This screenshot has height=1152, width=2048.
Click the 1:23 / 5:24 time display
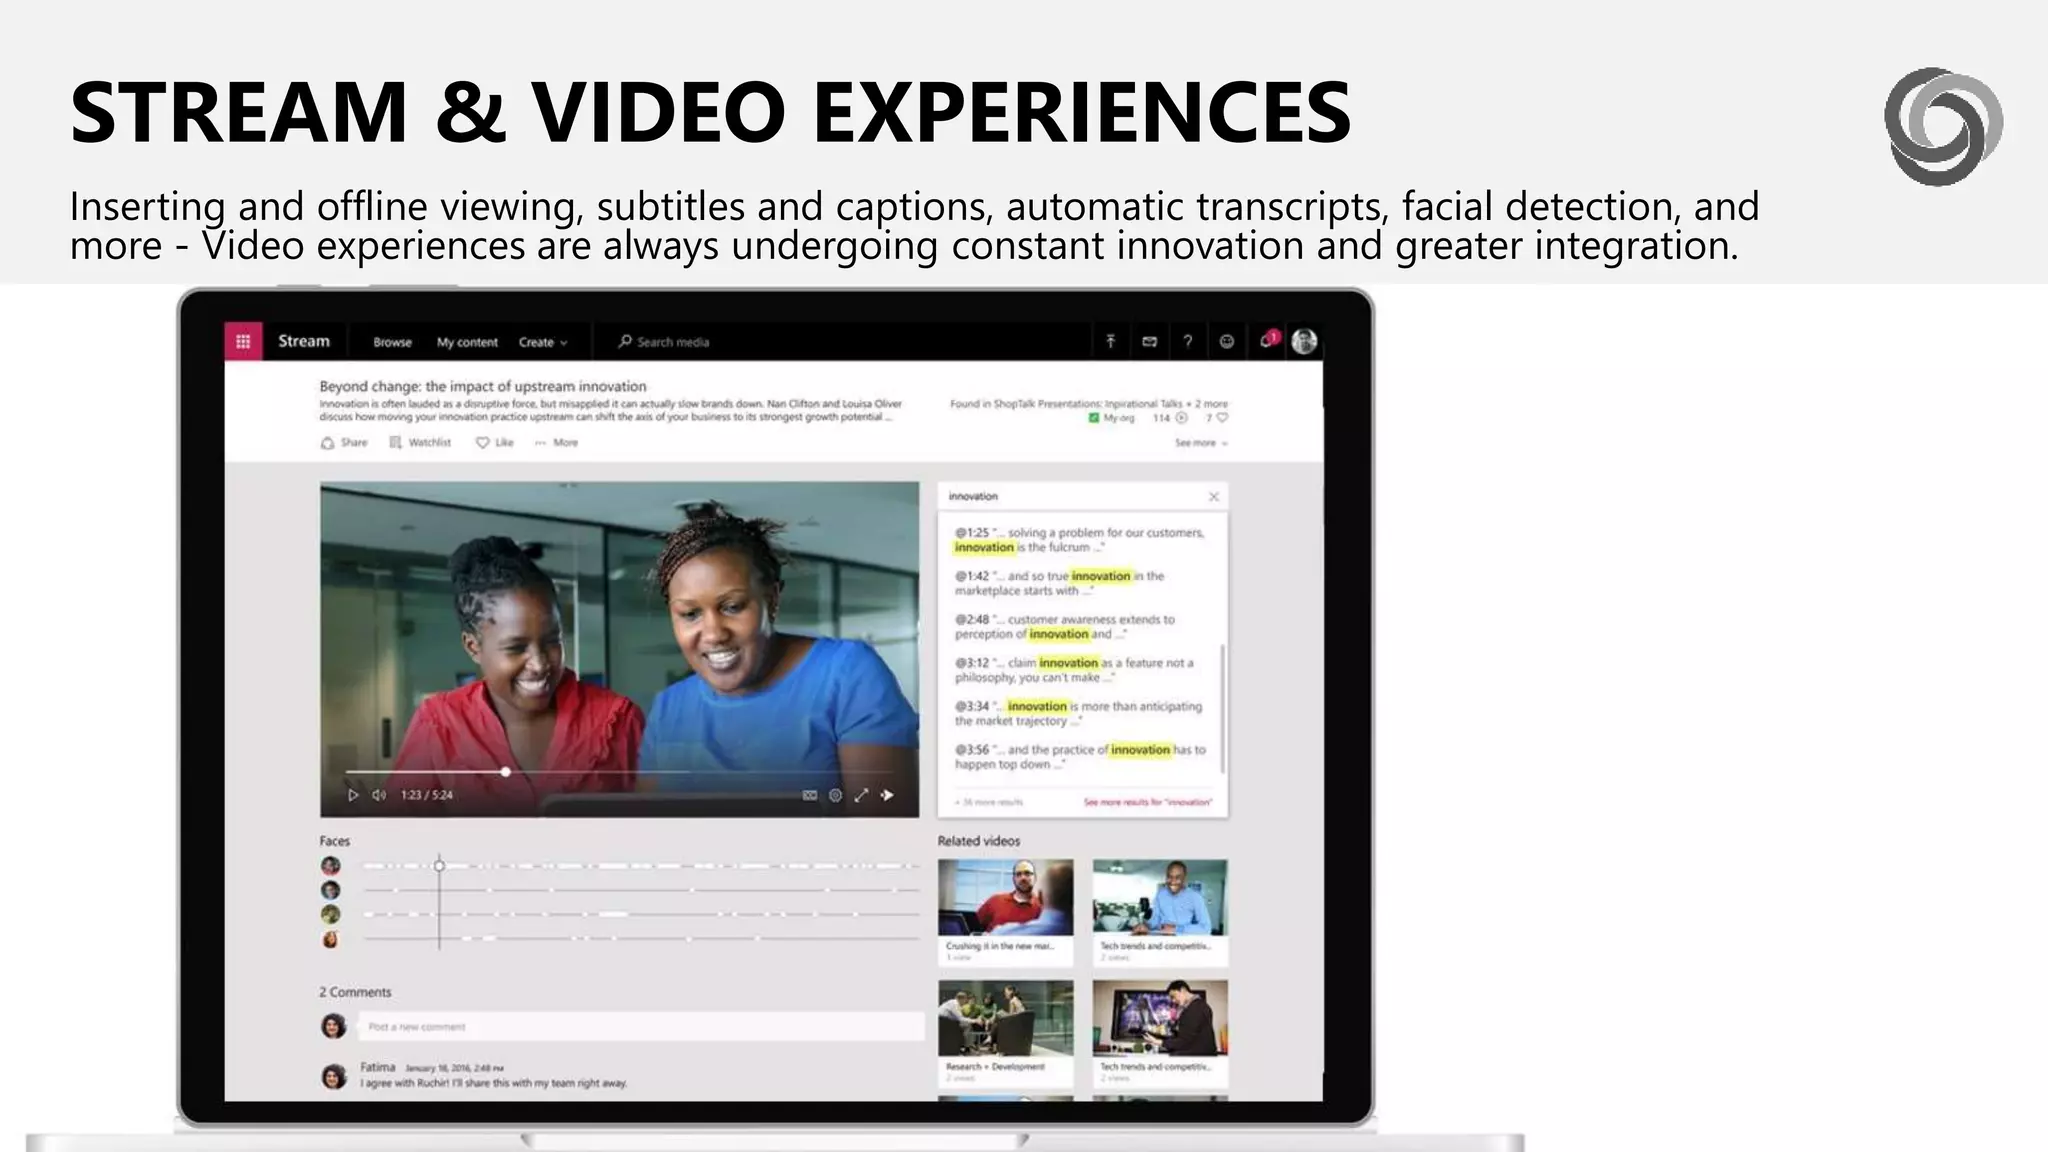pyautogui.click(x=427, y=795)
